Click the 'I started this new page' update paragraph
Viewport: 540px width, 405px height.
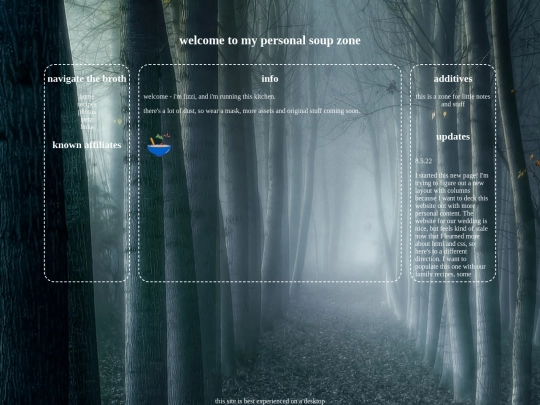point(451,225)
